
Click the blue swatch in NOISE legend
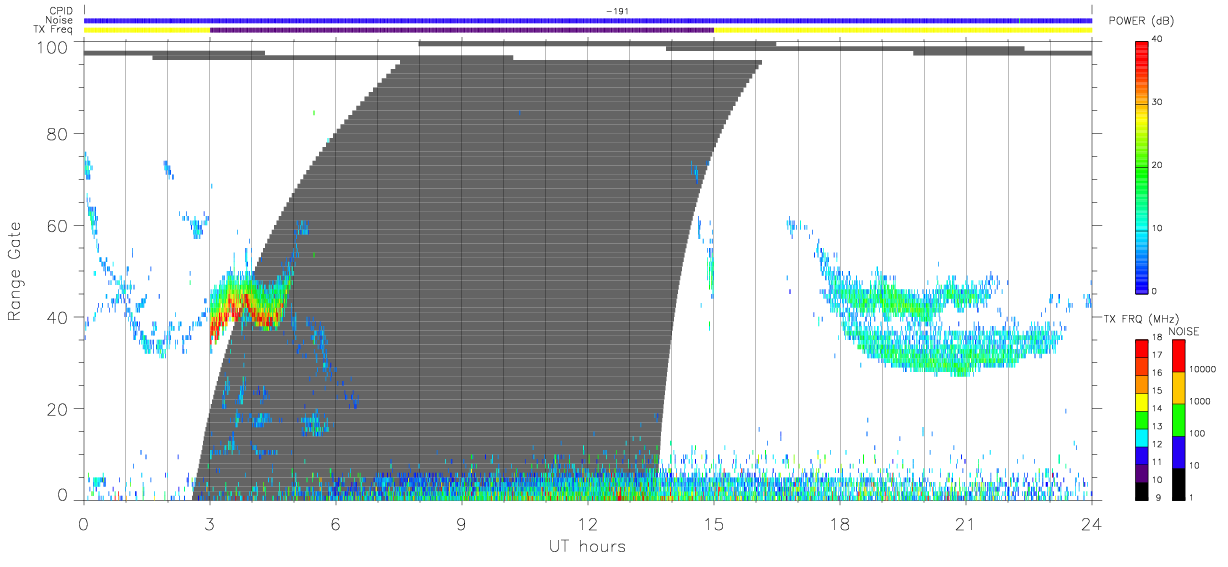pyautogui.click(x=1177, y=450)
